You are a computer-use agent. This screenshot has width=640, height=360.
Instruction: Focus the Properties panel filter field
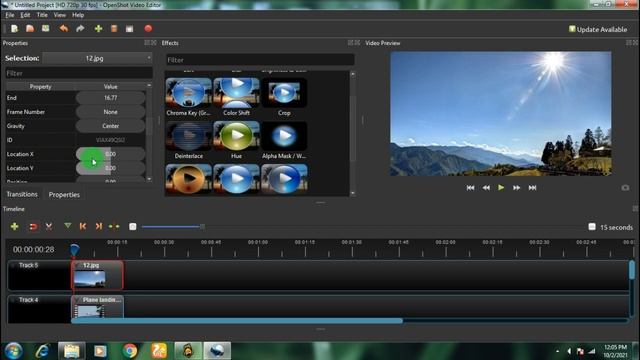78,73
